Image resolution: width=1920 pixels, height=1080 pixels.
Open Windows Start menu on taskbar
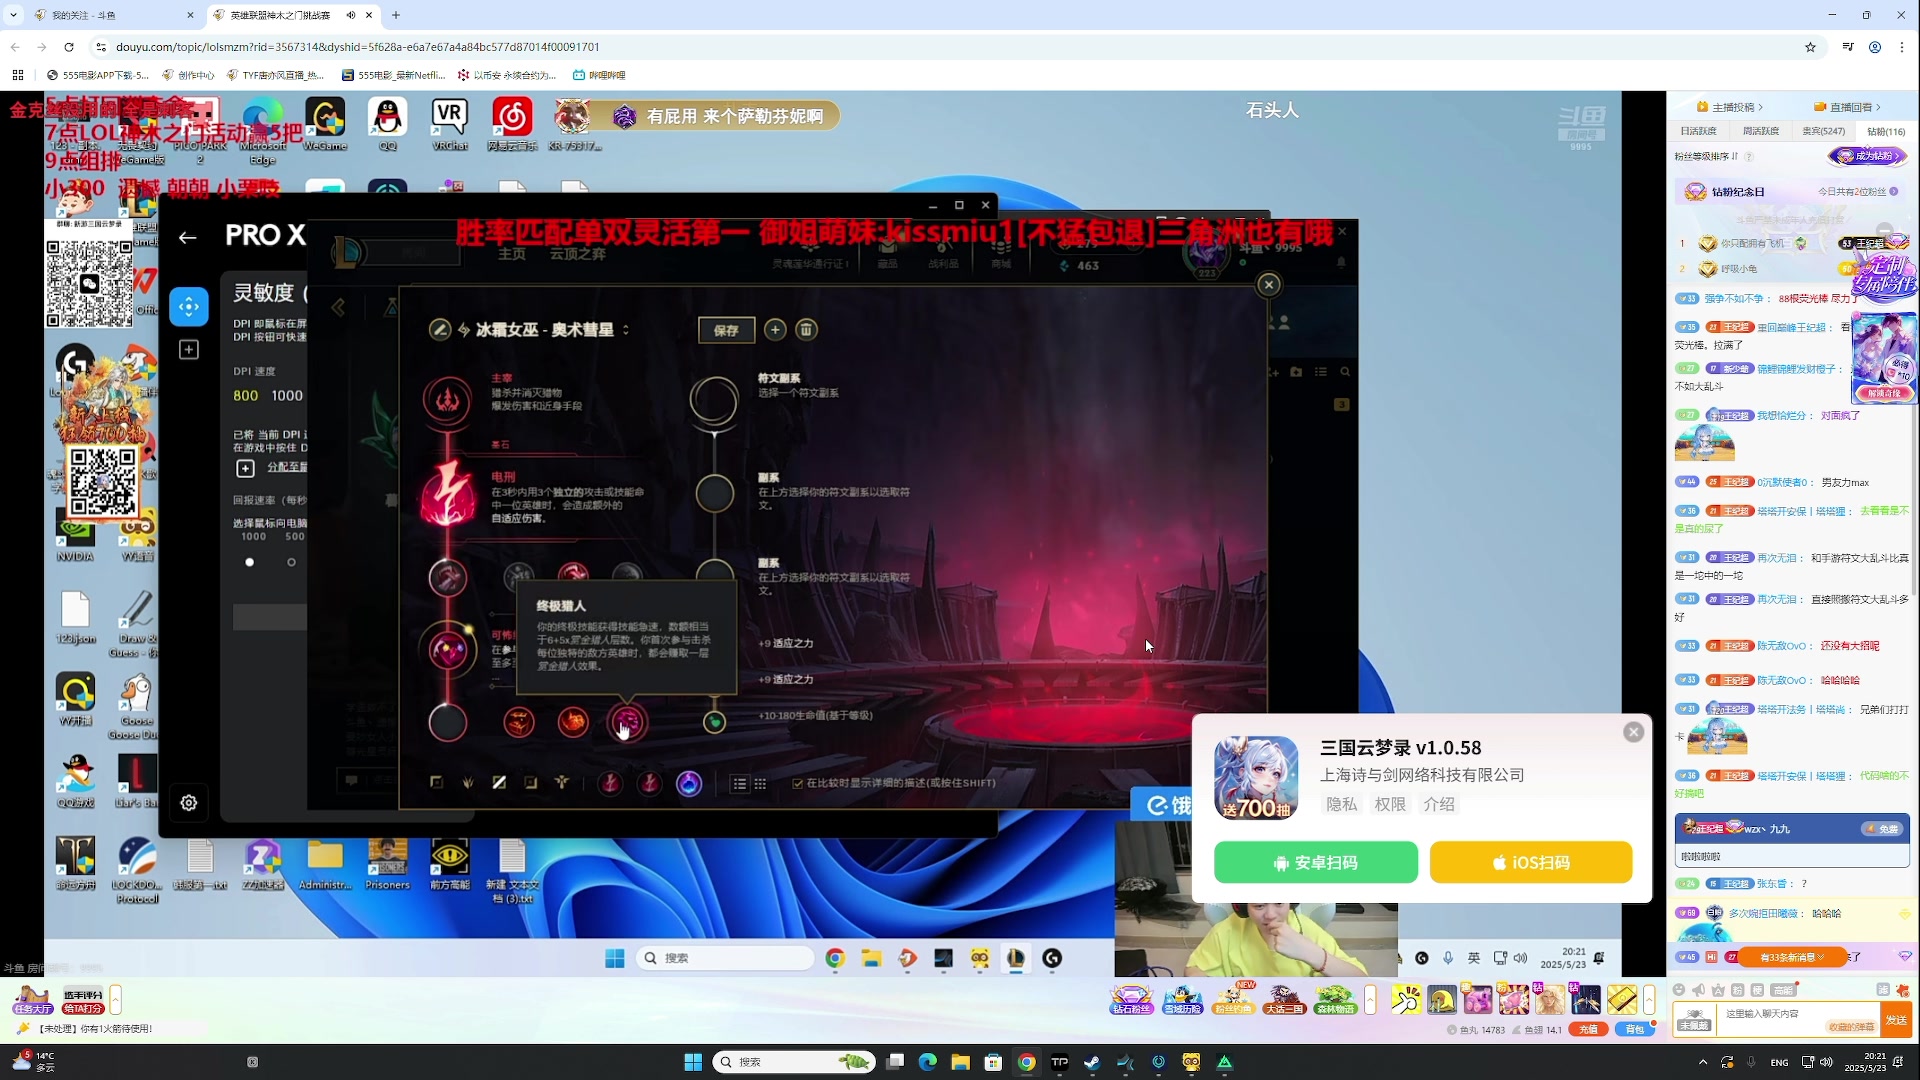coord(693,1062)
